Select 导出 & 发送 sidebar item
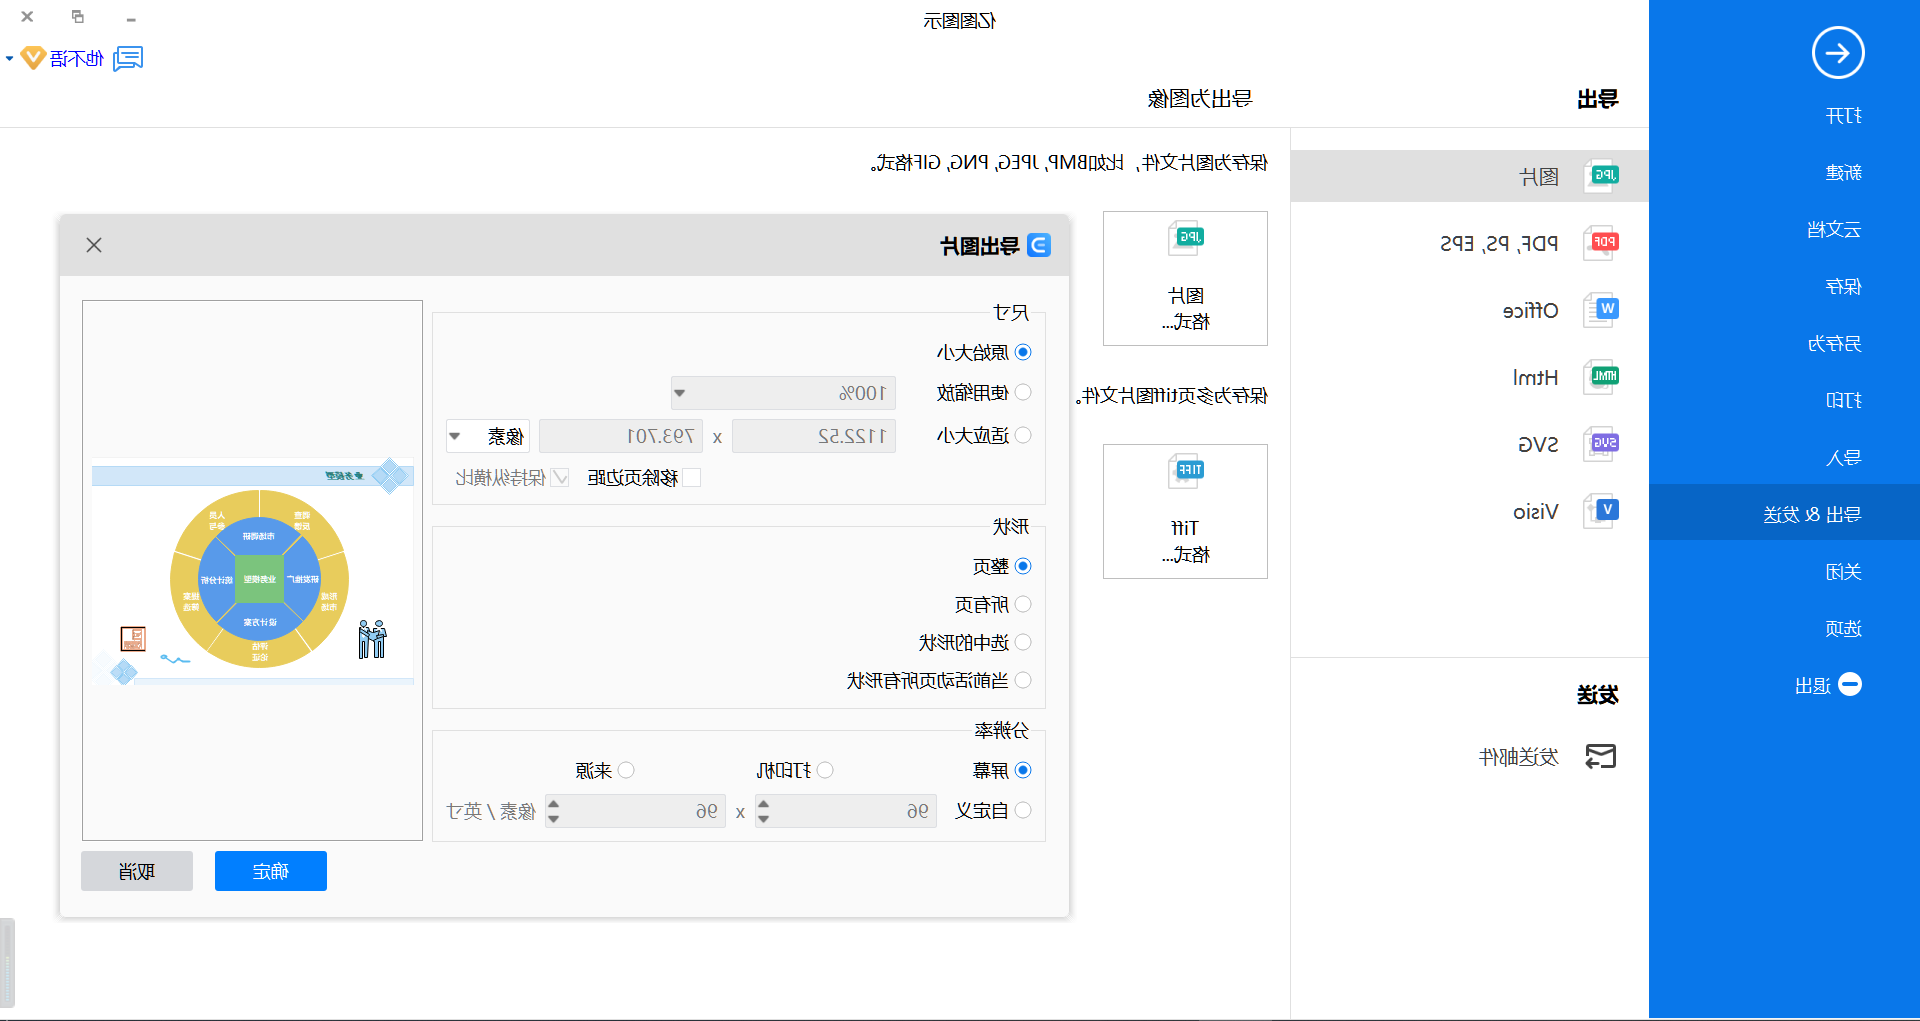The width and height of the screenshot is (1920, 1021). 1784,514
